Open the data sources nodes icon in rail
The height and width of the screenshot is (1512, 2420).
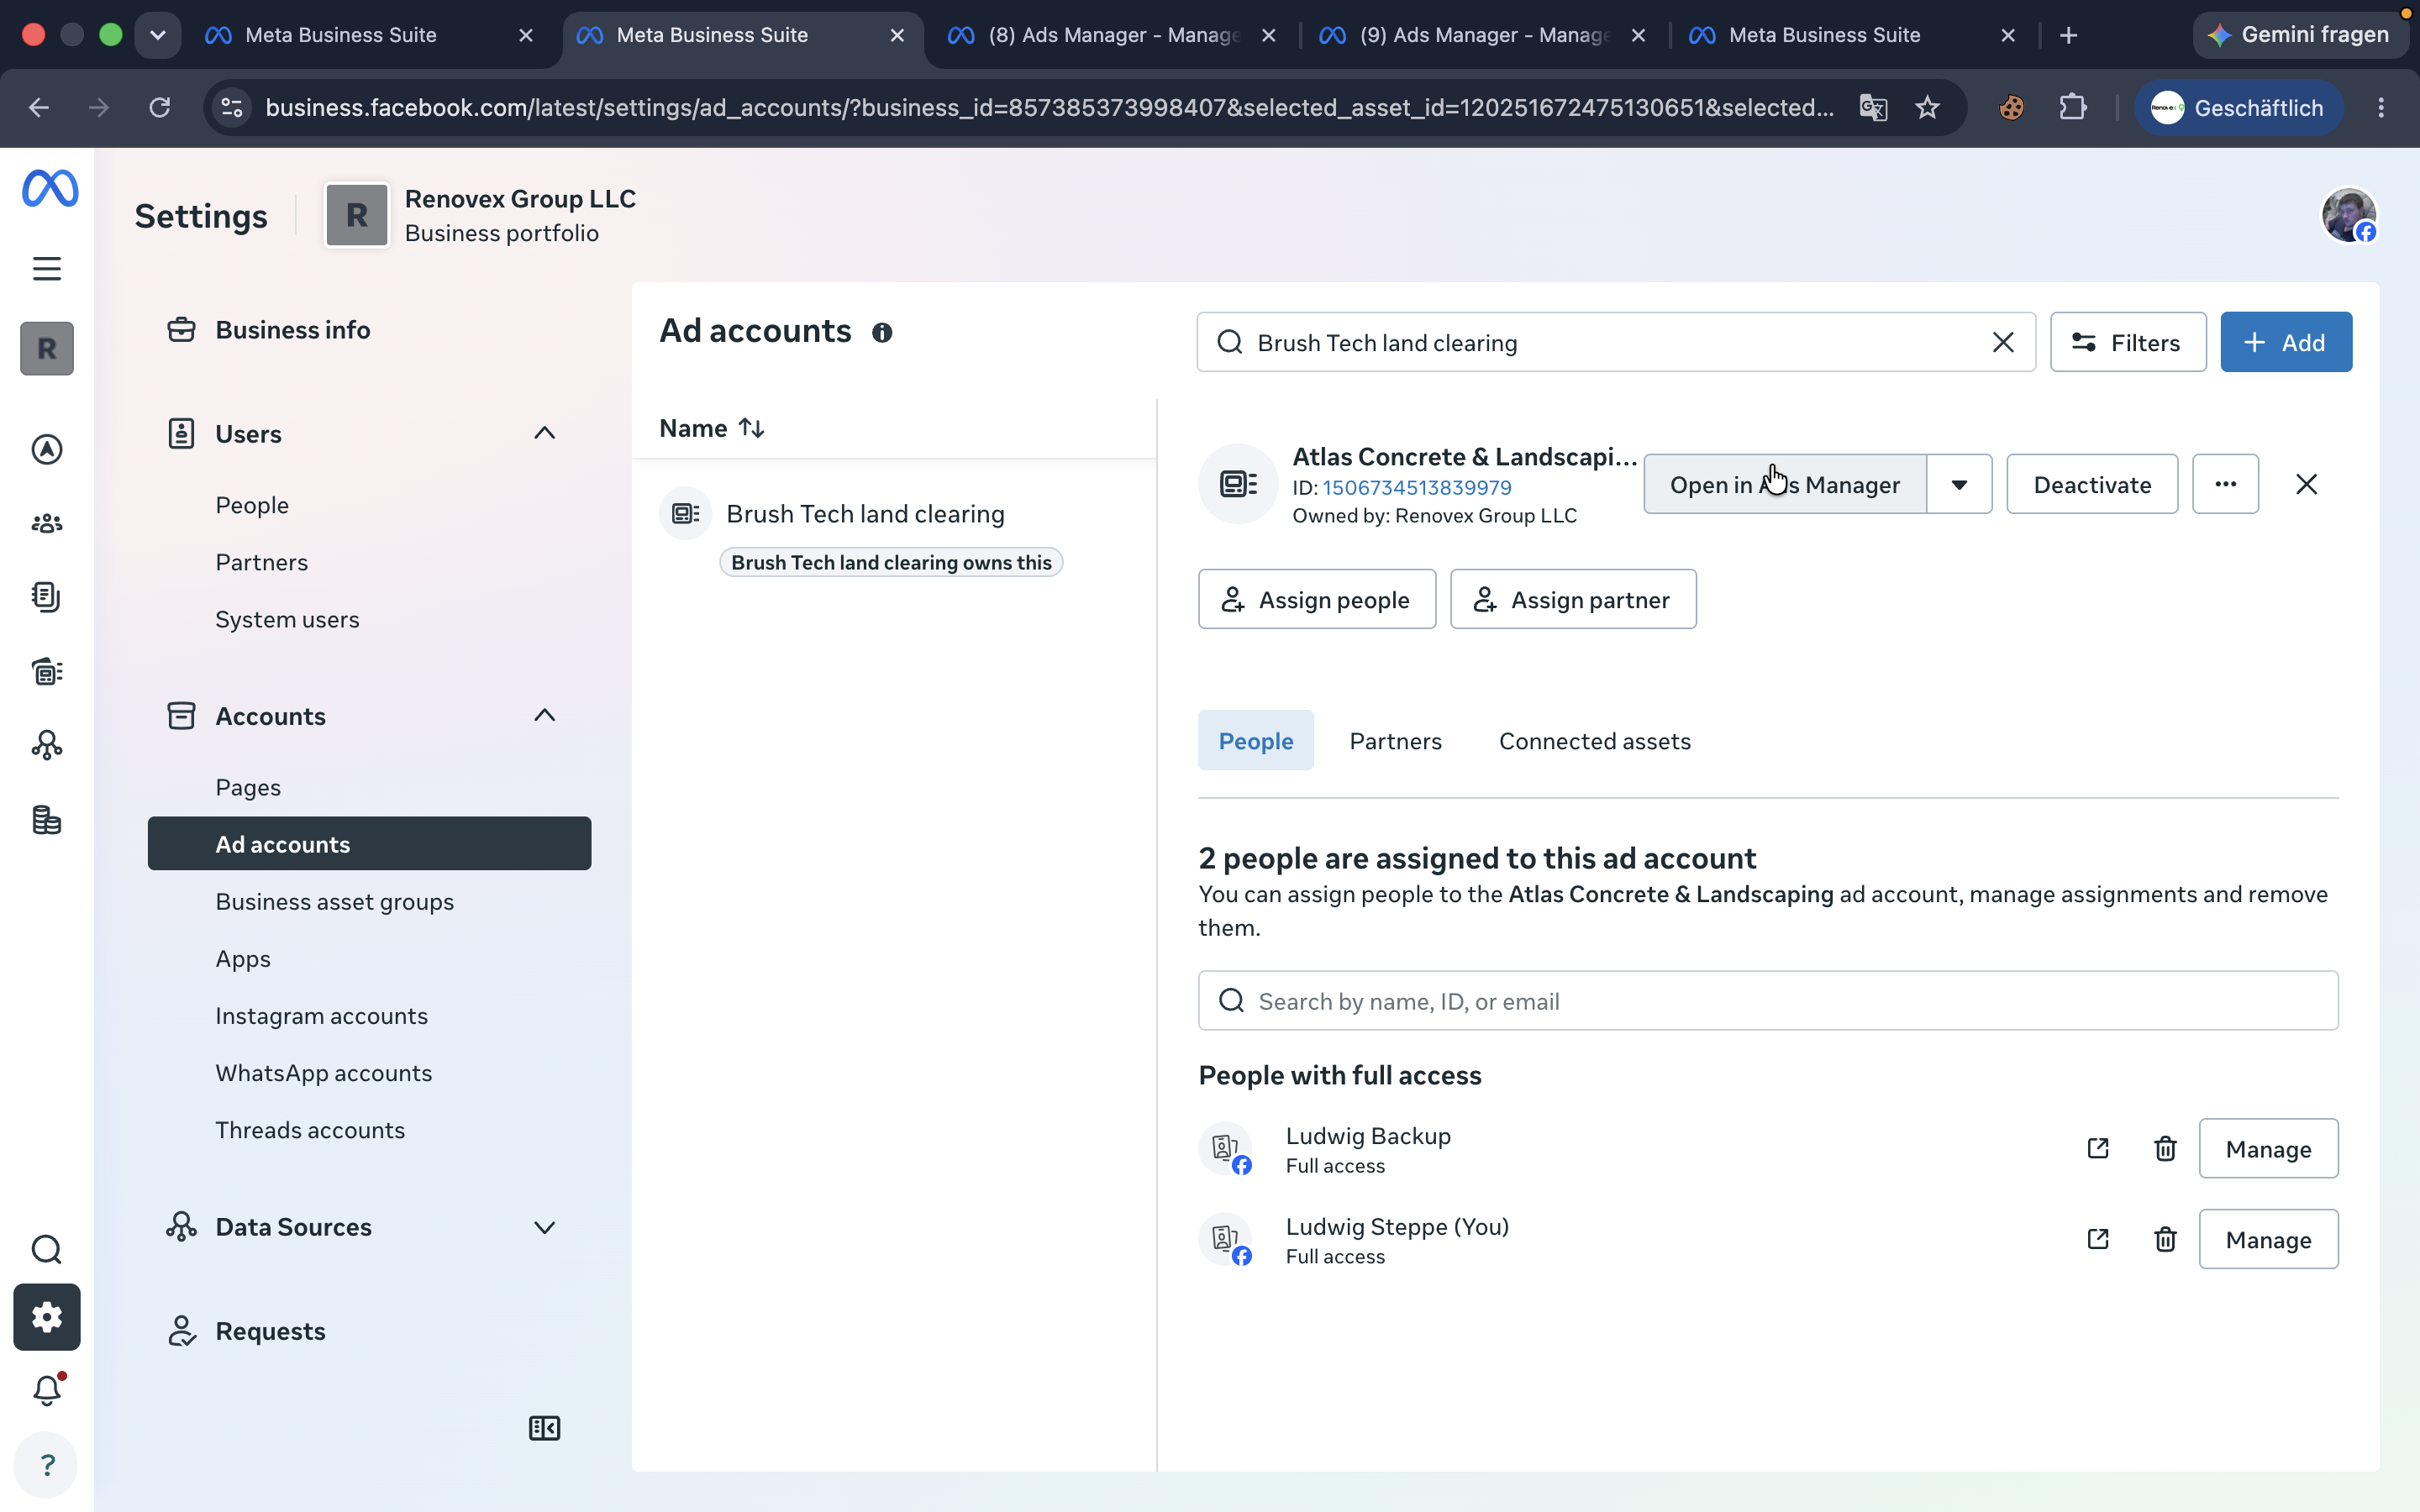point(47,745)
